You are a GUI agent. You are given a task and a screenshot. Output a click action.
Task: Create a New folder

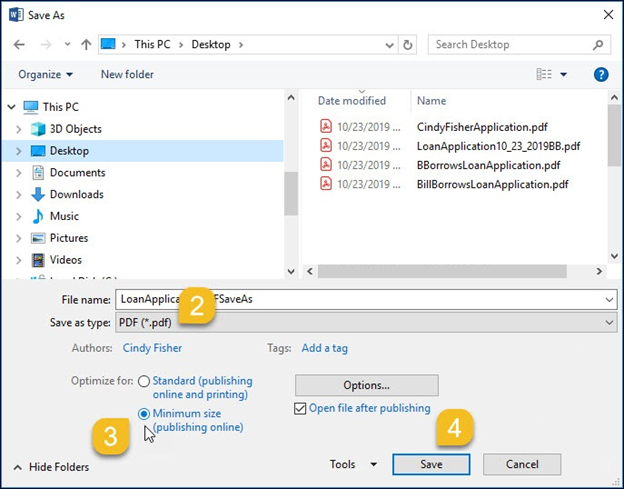[127, 74]
